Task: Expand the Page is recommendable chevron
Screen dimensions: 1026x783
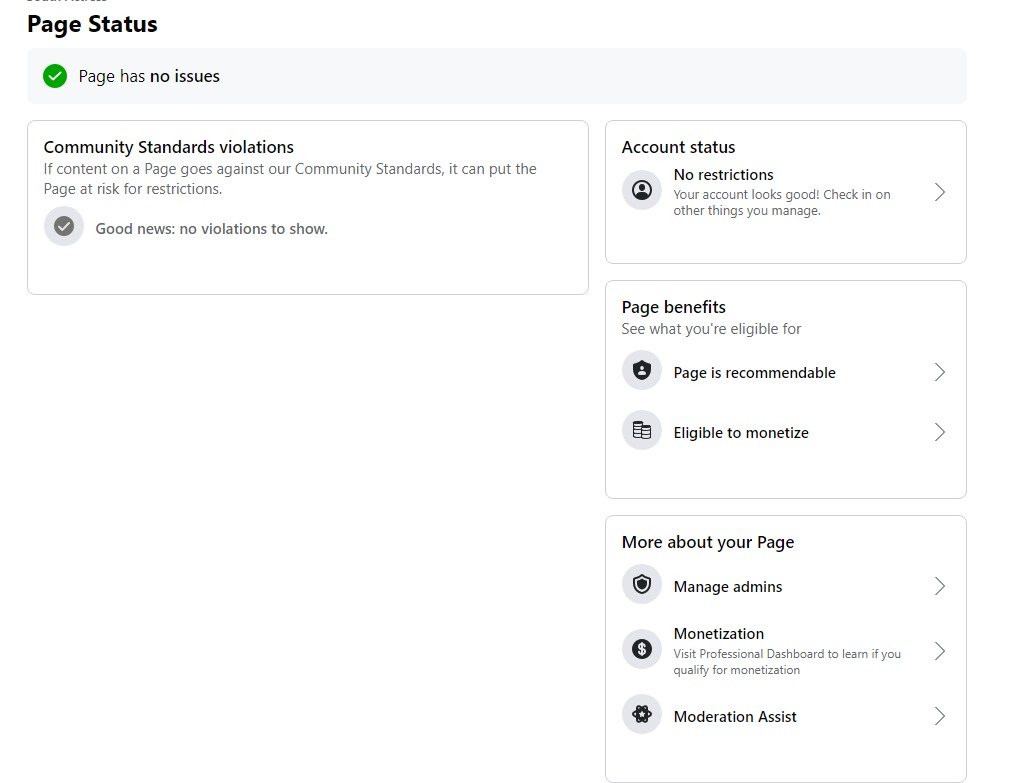Action: [x=939, y=372]
